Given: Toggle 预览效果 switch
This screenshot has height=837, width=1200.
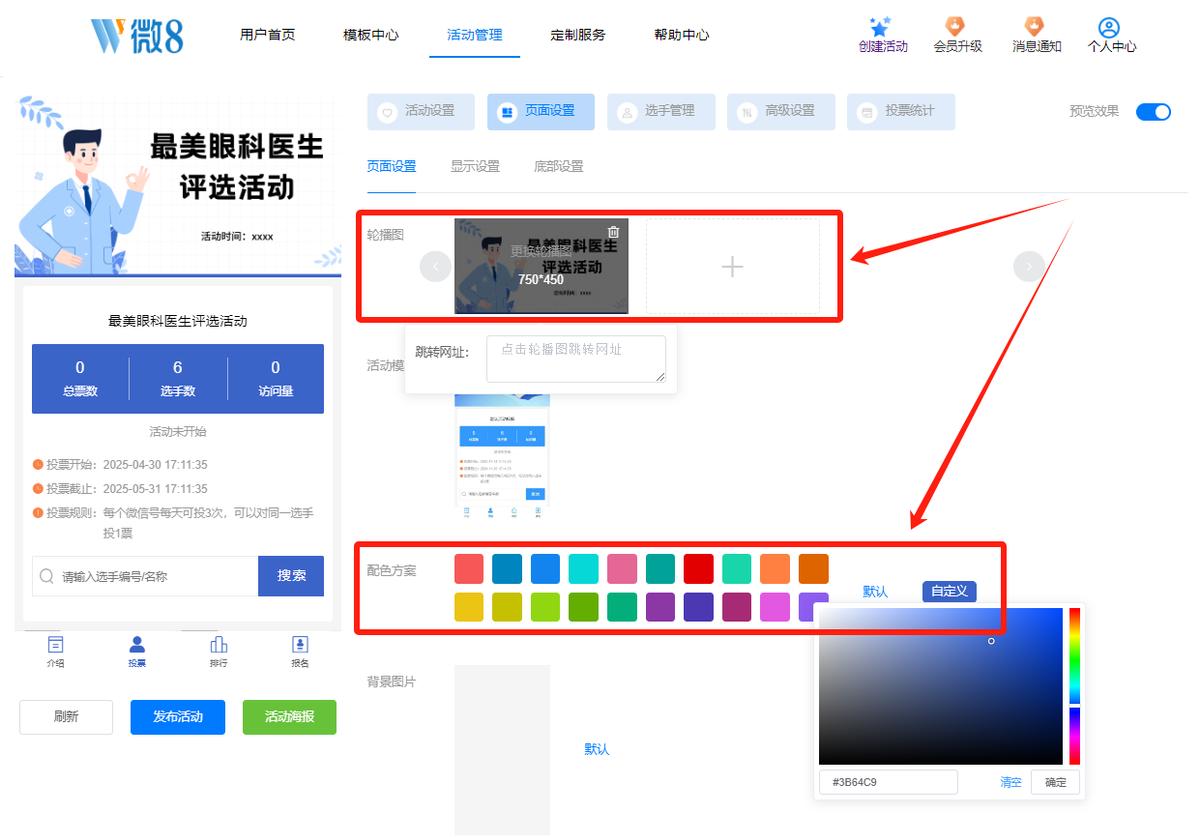Looking at the screenshot, I should tap(1153, 112).
